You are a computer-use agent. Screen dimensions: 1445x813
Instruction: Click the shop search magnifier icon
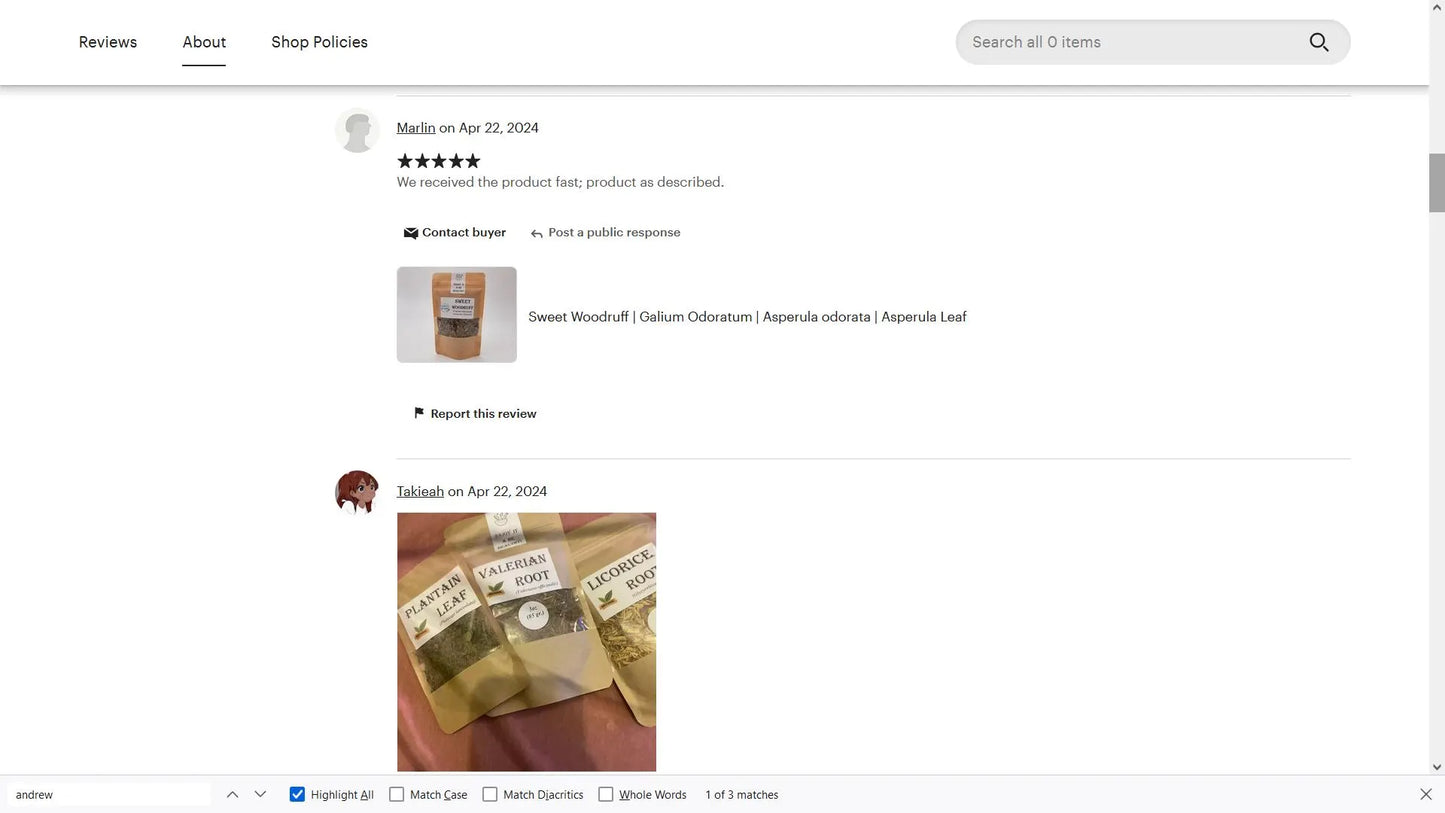click(1319, 42)
